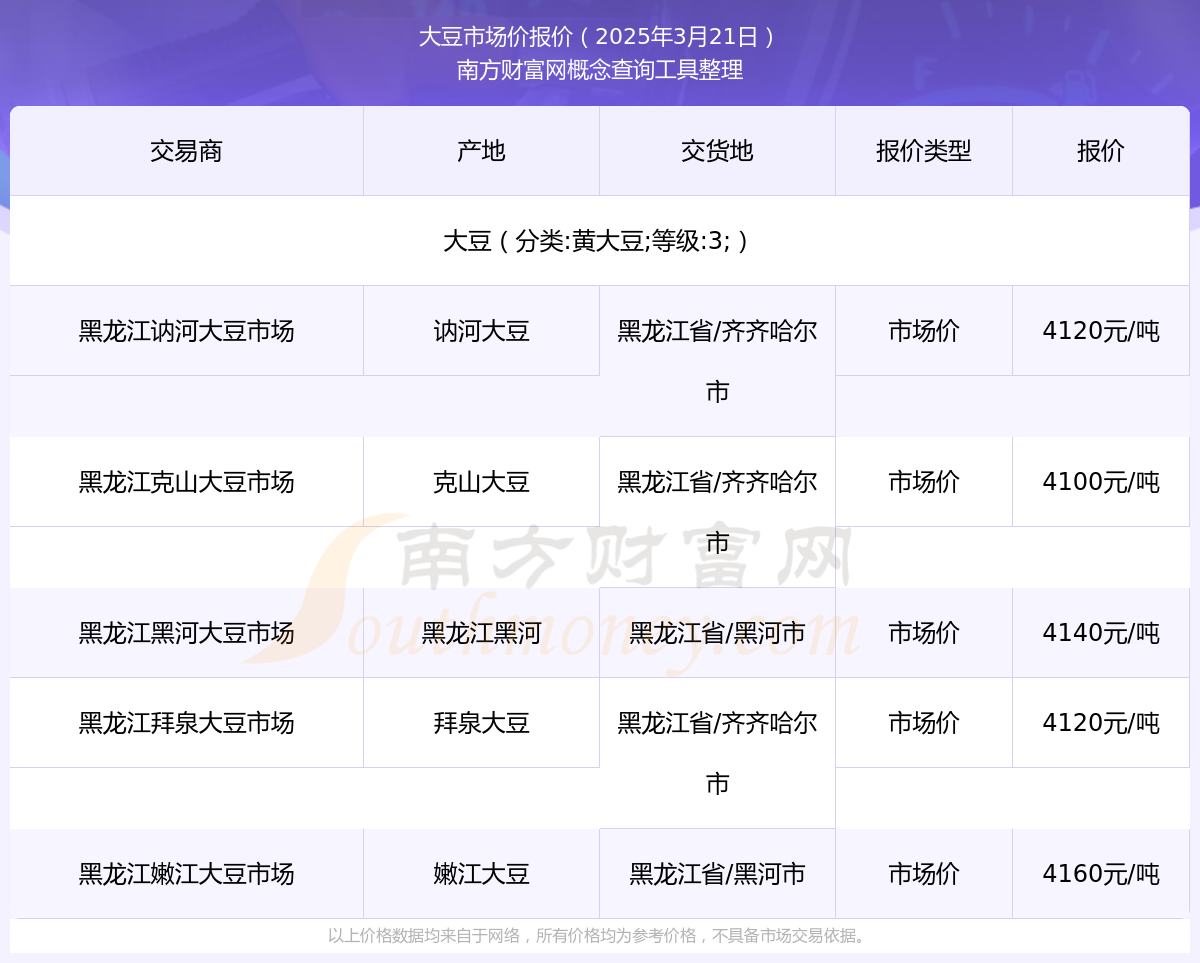Click 市场价 in the 黑河大豆市场 row
Viewport: 1200px width, 963px height.
pos(924,633)
